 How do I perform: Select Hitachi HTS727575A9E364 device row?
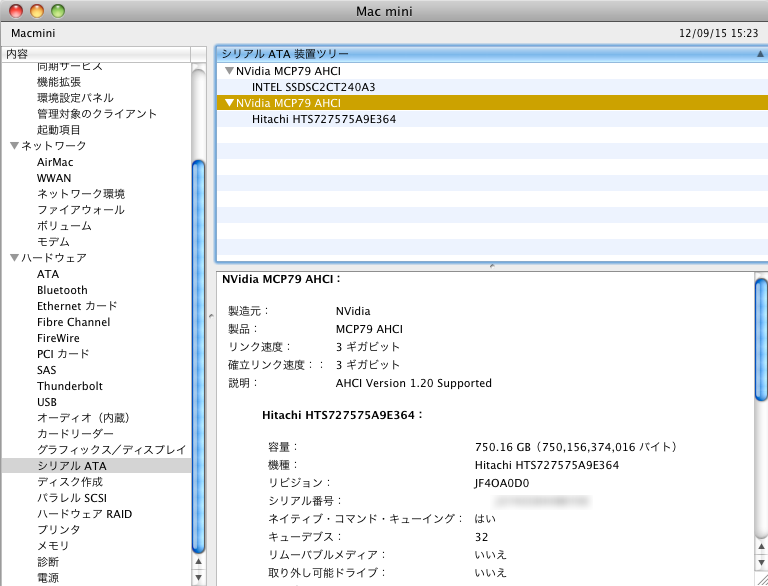(492, 119)
